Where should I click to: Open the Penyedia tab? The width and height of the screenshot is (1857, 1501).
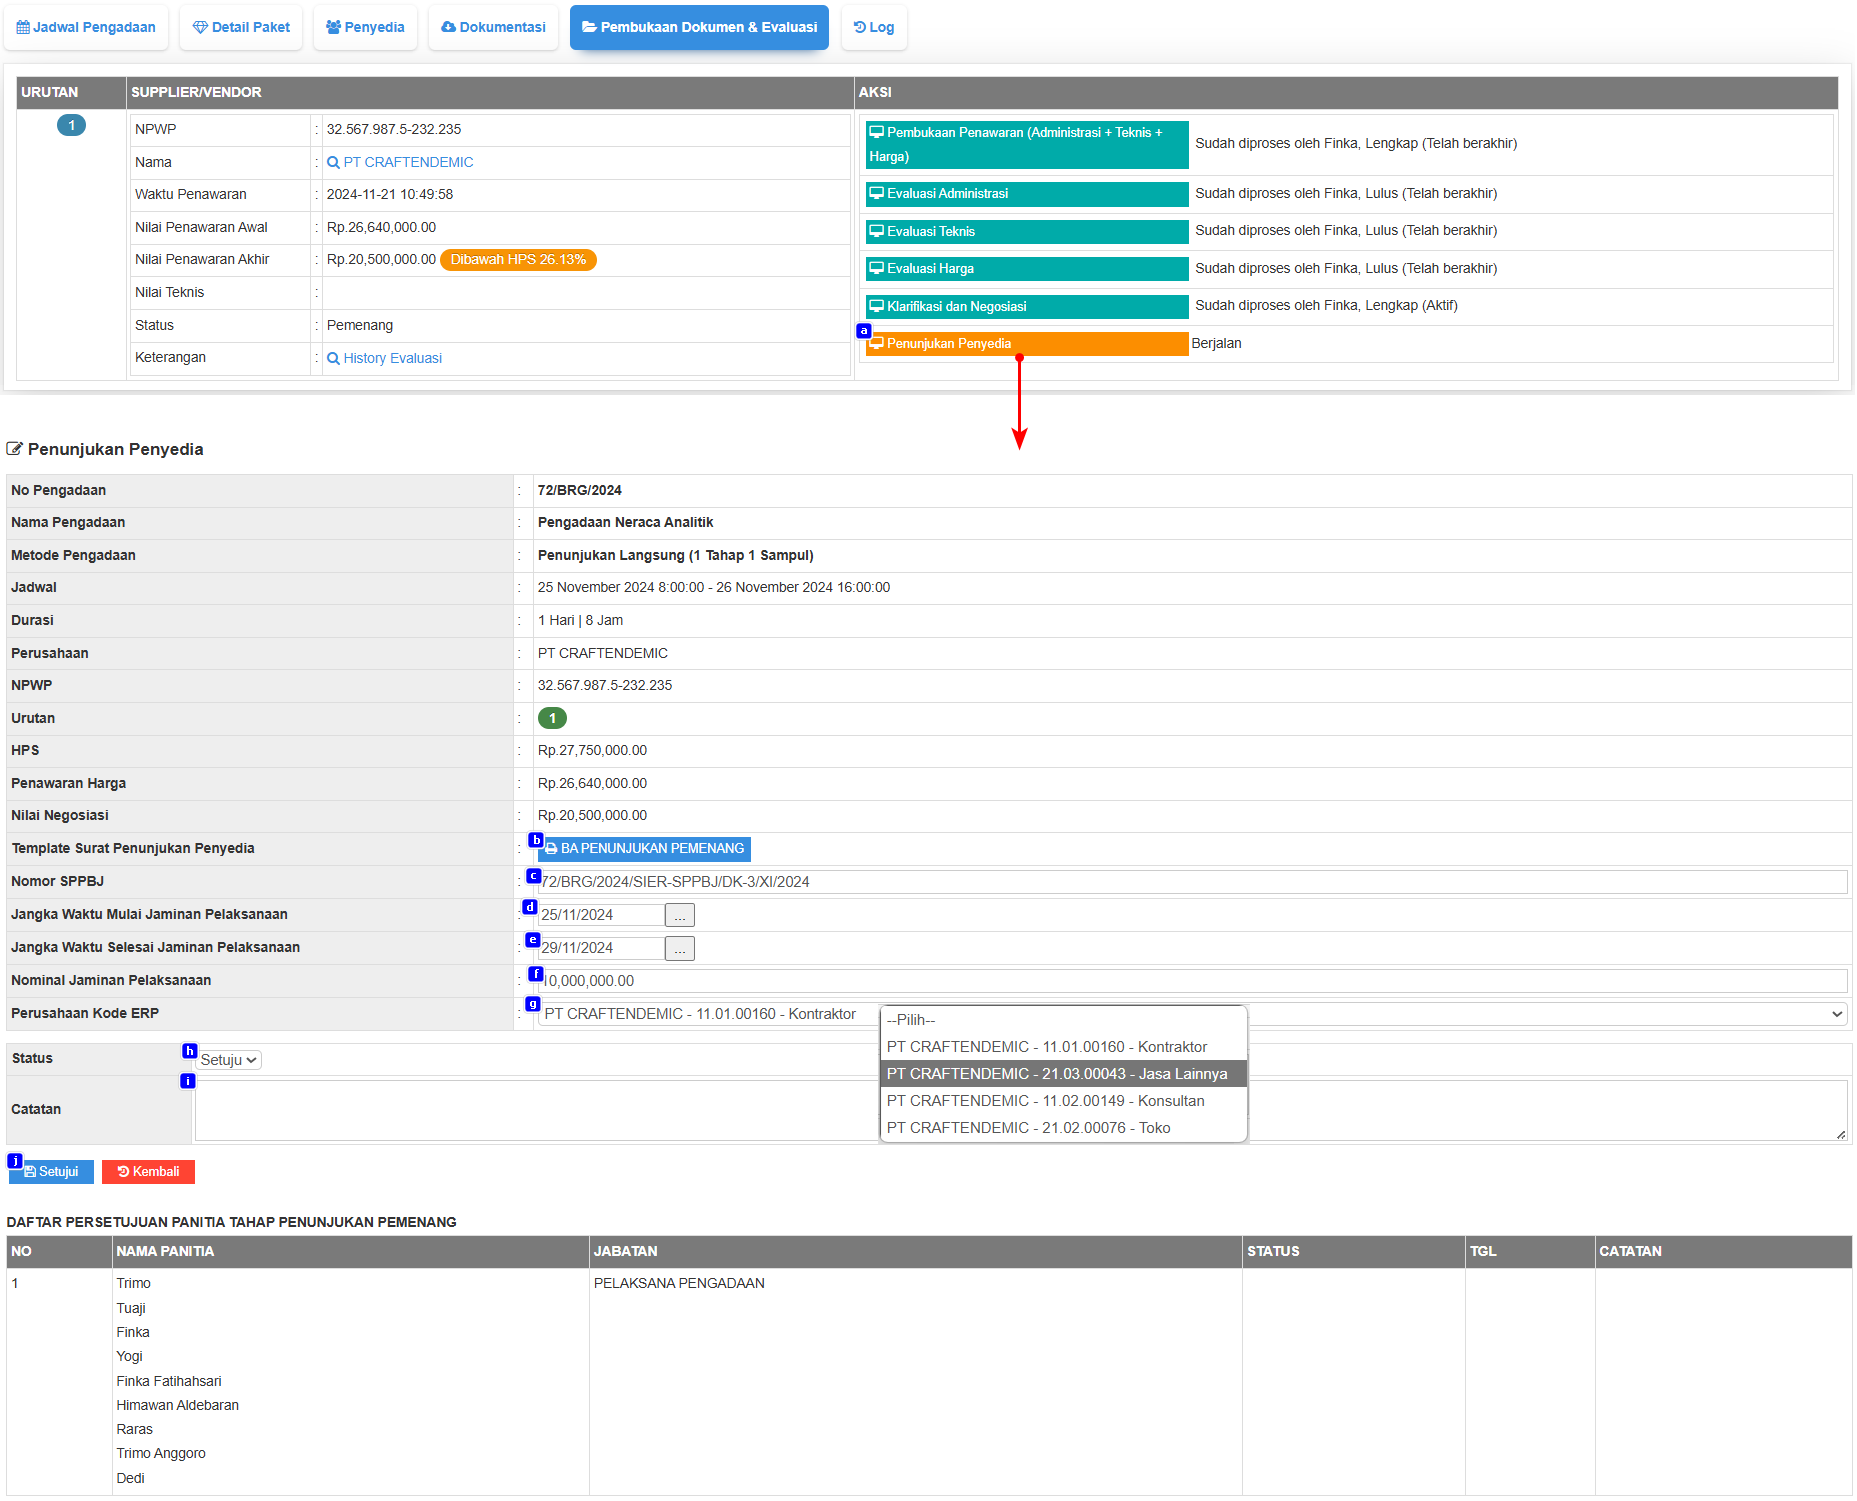365,27
